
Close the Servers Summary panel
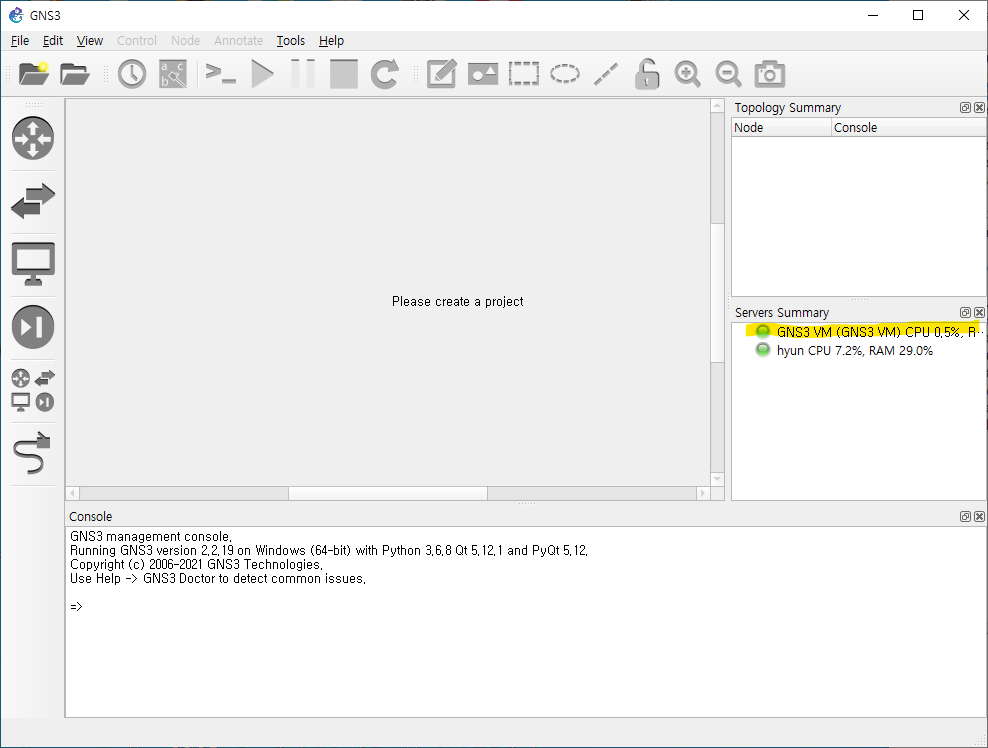point(979,312)
